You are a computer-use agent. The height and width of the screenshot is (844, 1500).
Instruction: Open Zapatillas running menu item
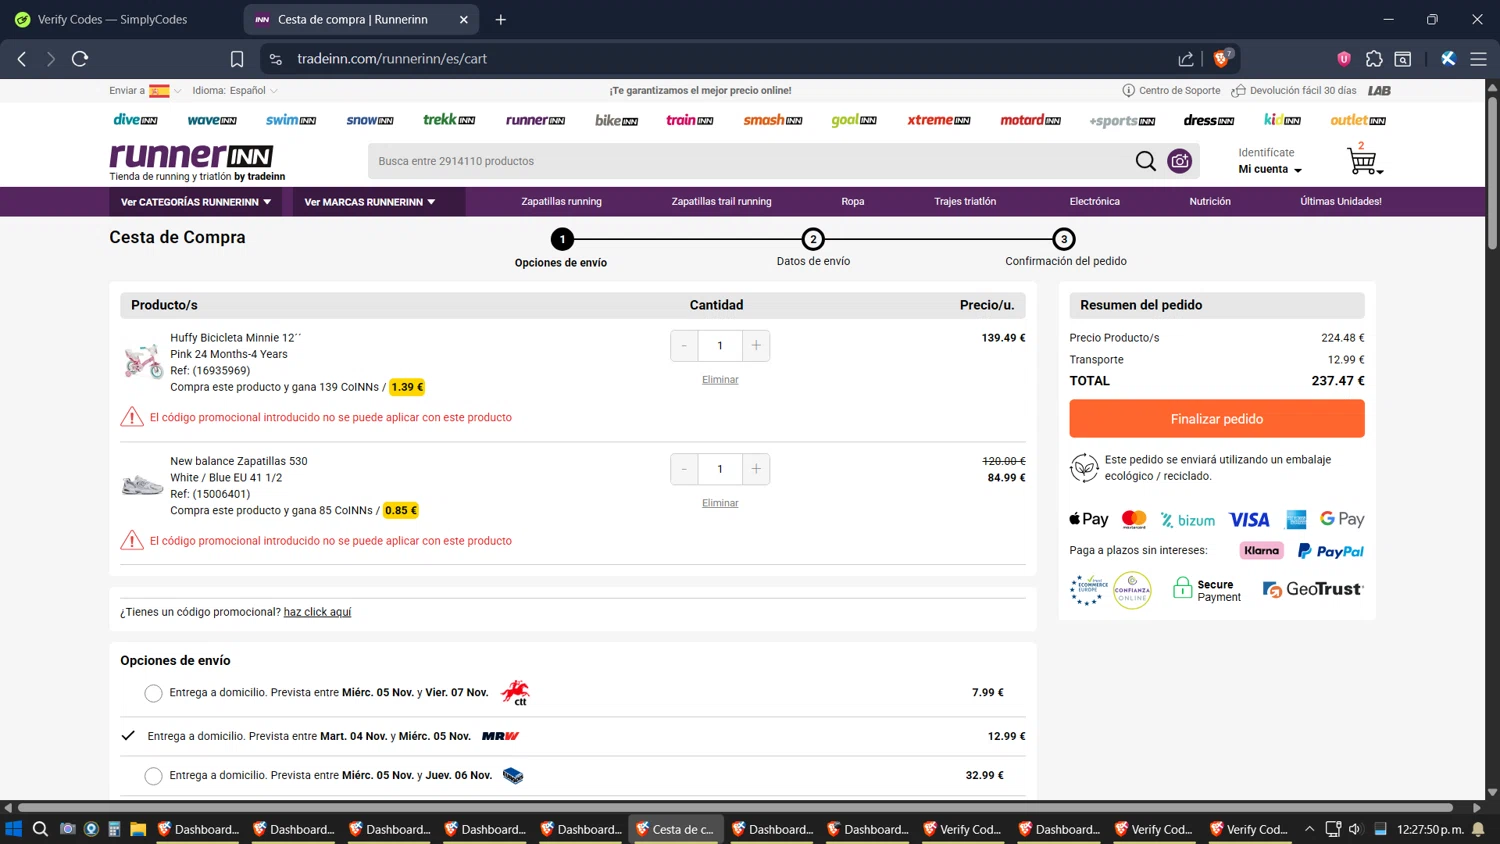tap(561, 202)
